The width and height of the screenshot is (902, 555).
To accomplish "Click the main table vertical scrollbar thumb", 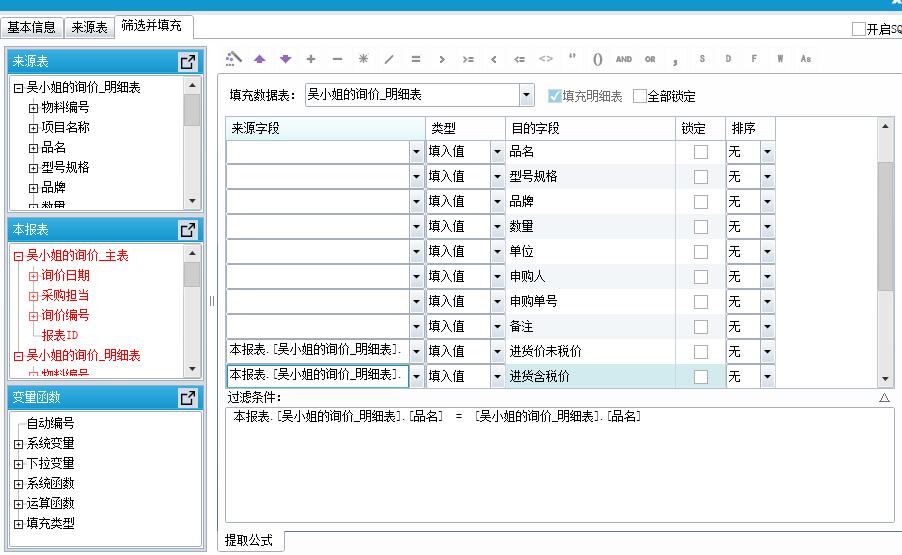I will 885,227.
